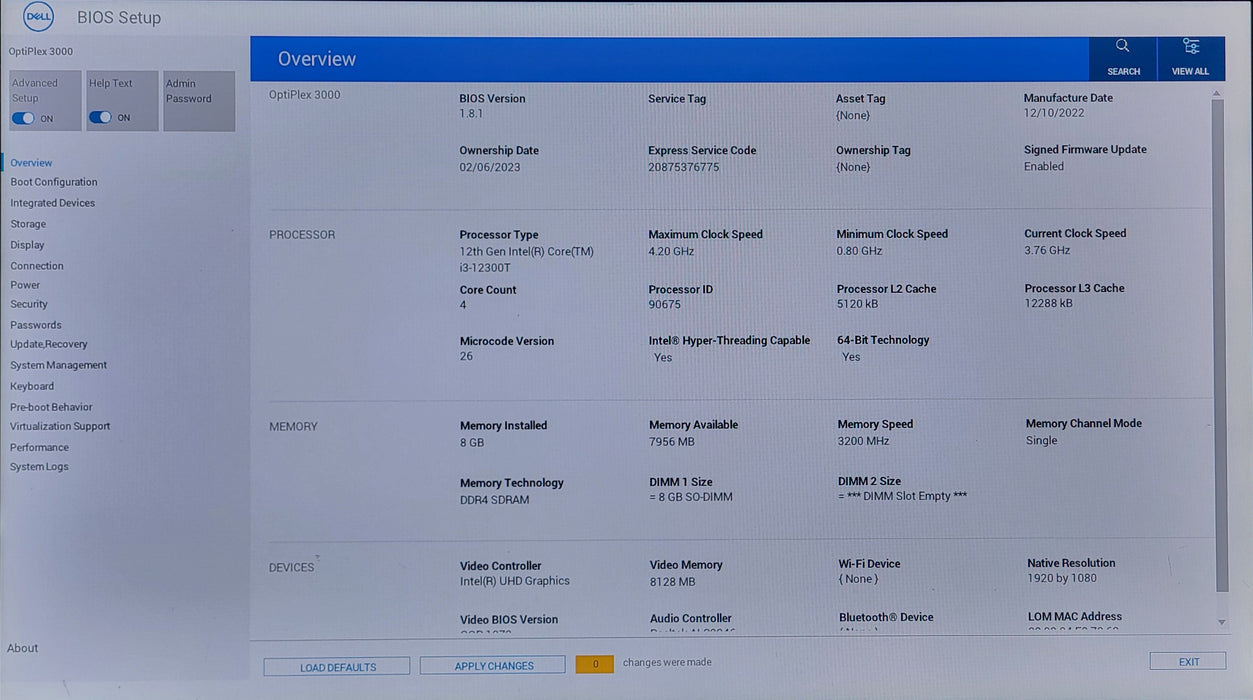Click the Exit button
The height and width of the screenshot is (700, 1253).
tap(1188, 661)
